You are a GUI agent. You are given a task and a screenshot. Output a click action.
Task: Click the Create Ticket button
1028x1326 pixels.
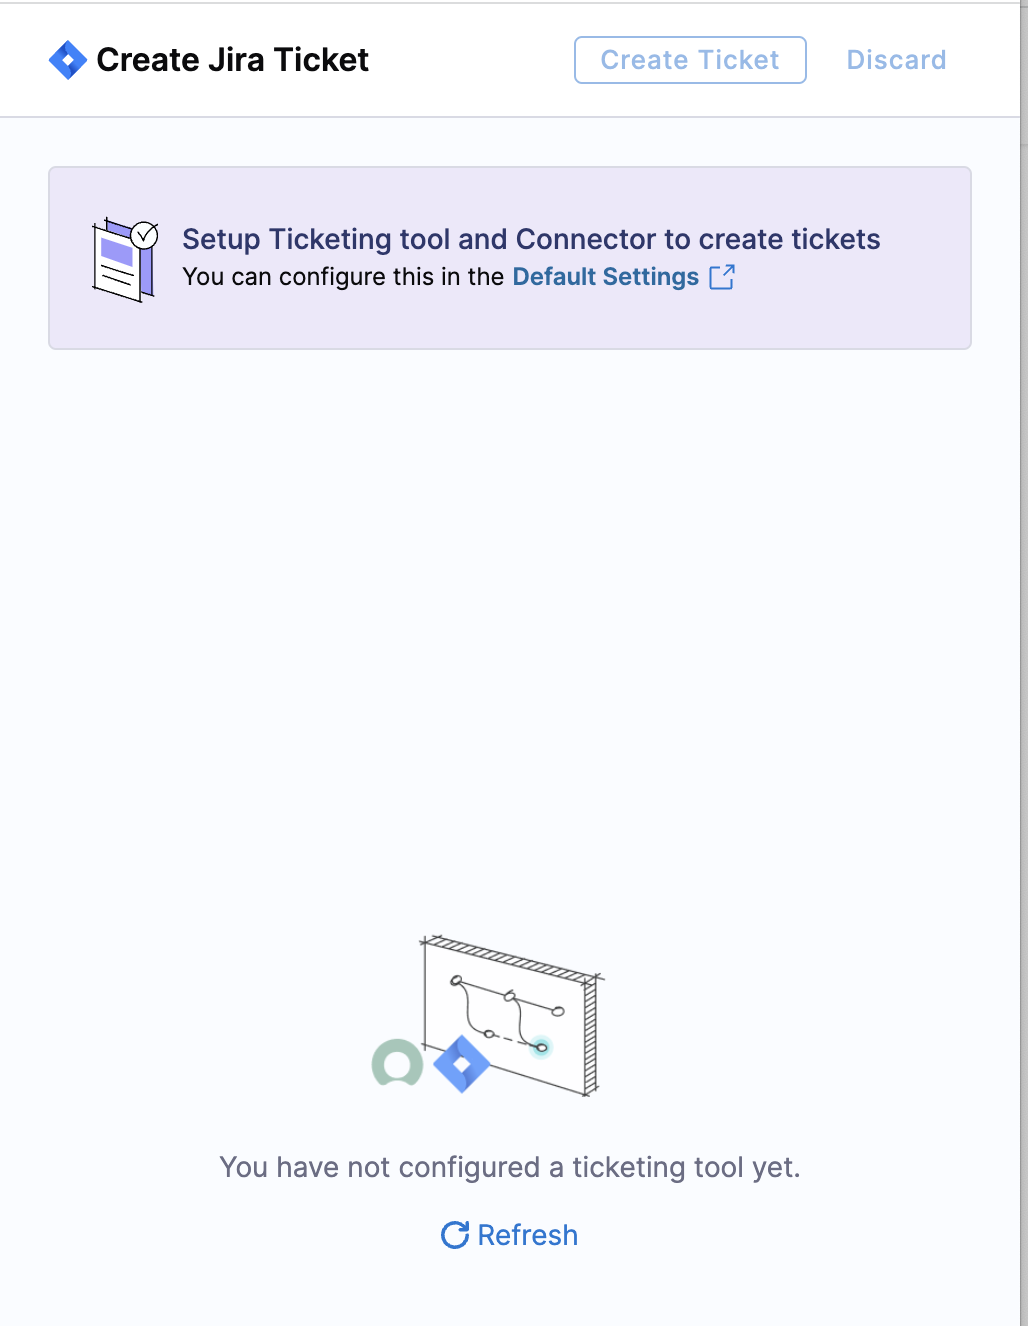click(x=690, y=60)
